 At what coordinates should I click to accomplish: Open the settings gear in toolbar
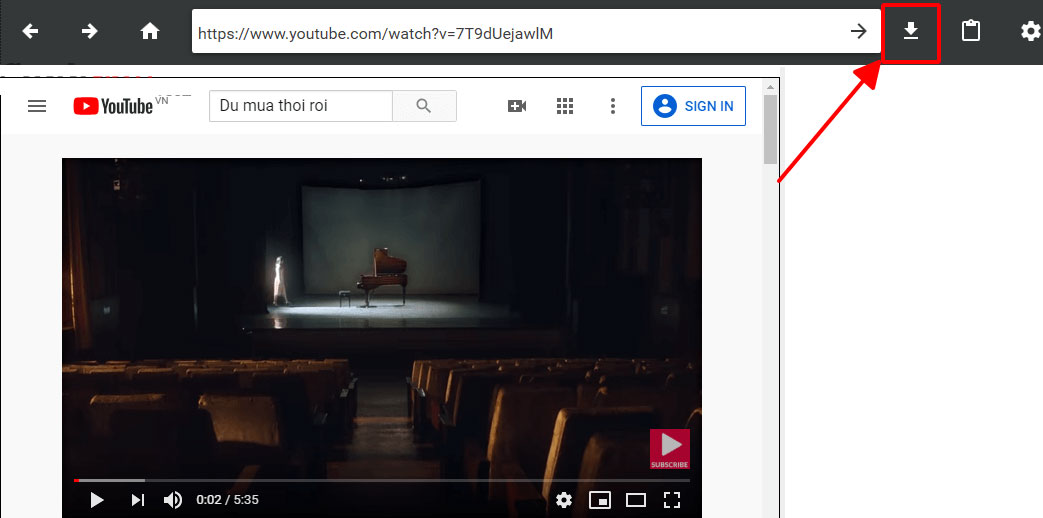coord(1030,31)
